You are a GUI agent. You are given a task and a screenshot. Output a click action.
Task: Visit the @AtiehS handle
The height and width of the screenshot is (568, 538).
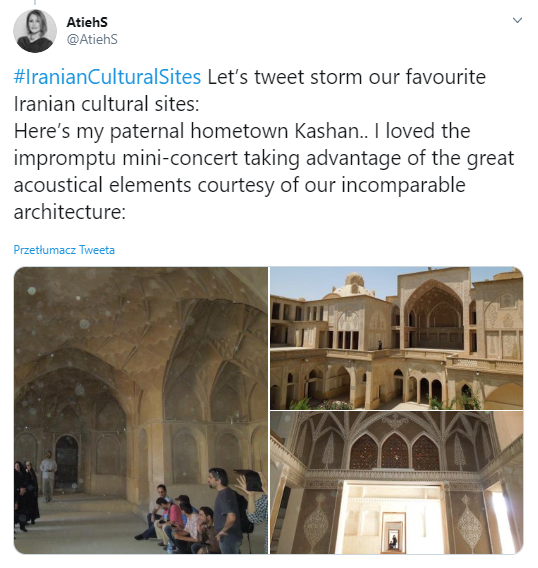(x=92, y=39)
